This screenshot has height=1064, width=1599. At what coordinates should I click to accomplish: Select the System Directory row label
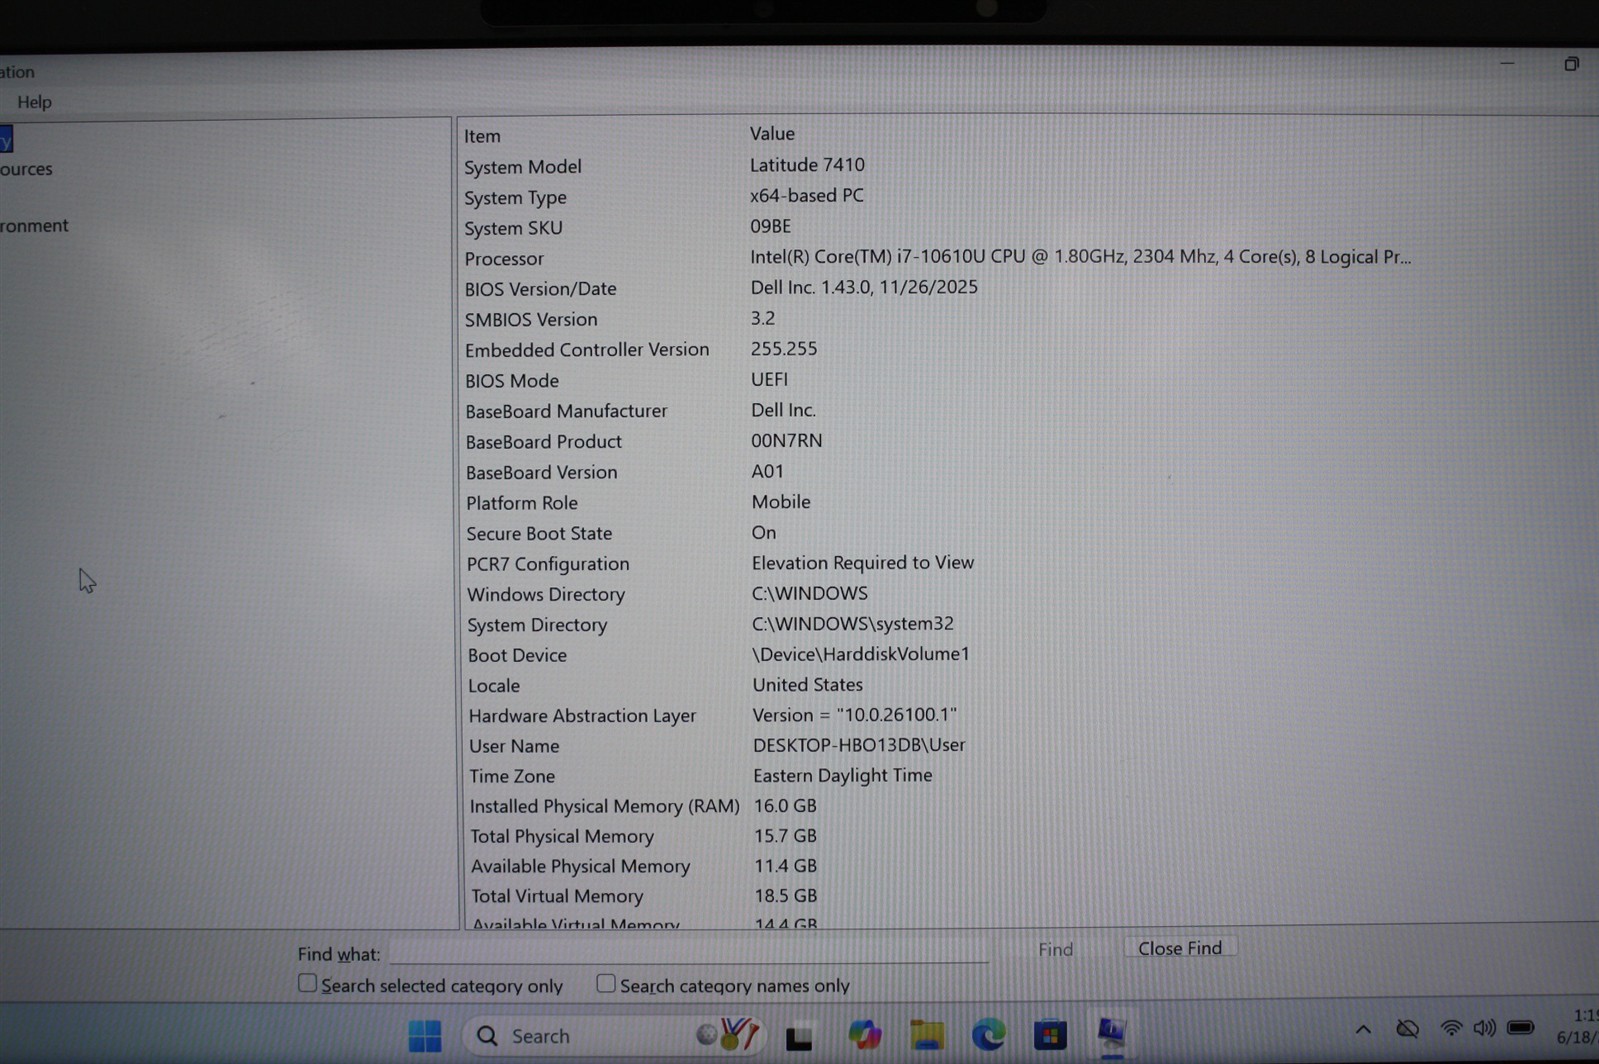pos(537,625)
